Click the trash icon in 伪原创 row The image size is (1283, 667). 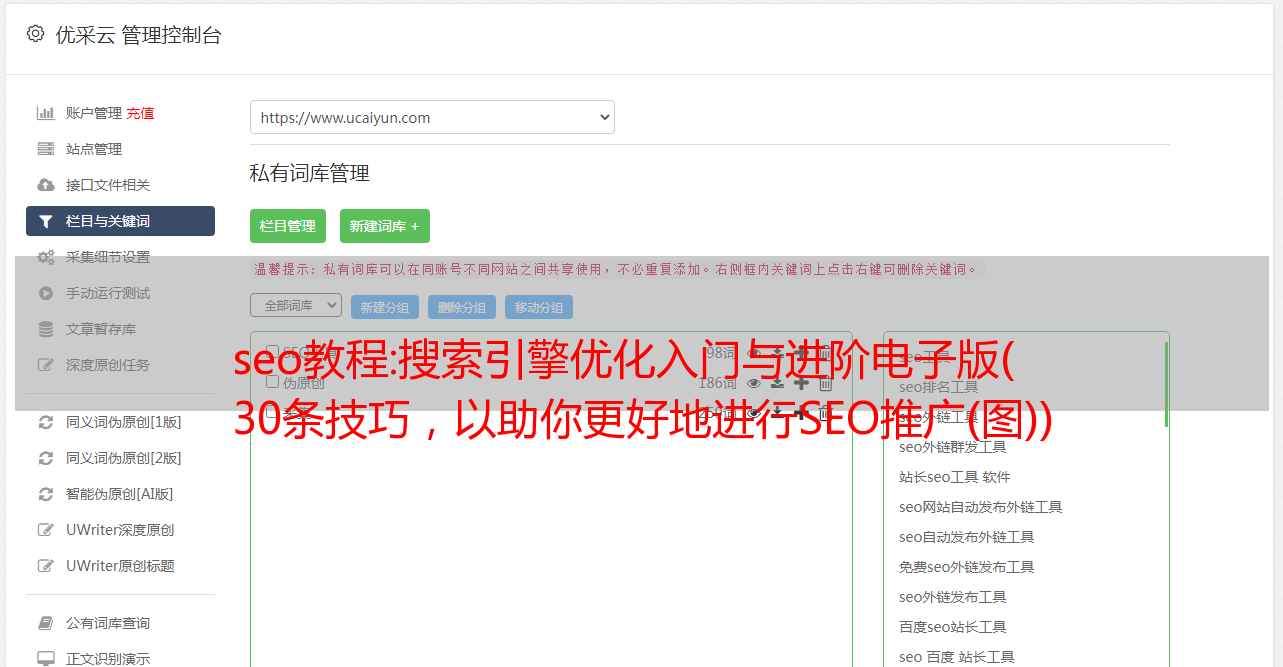coord(826,383)
